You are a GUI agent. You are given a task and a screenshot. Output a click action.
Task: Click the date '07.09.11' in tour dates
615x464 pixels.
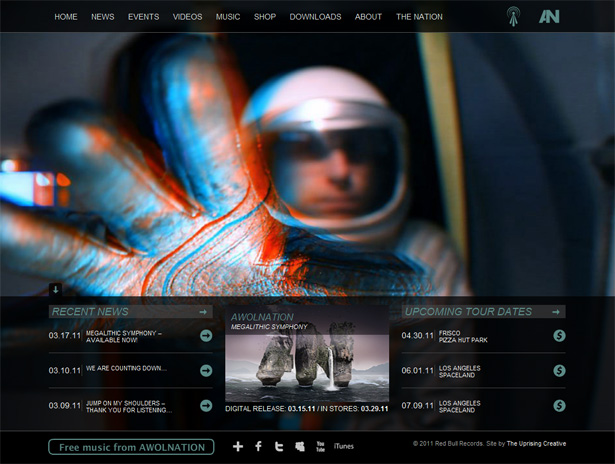417,406
